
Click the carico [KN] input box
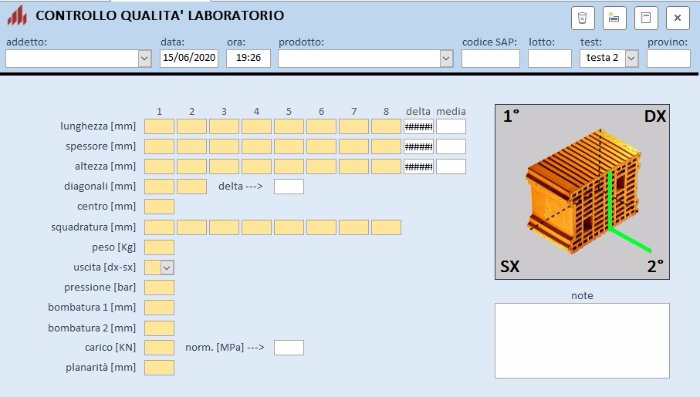tap(159, 347)
